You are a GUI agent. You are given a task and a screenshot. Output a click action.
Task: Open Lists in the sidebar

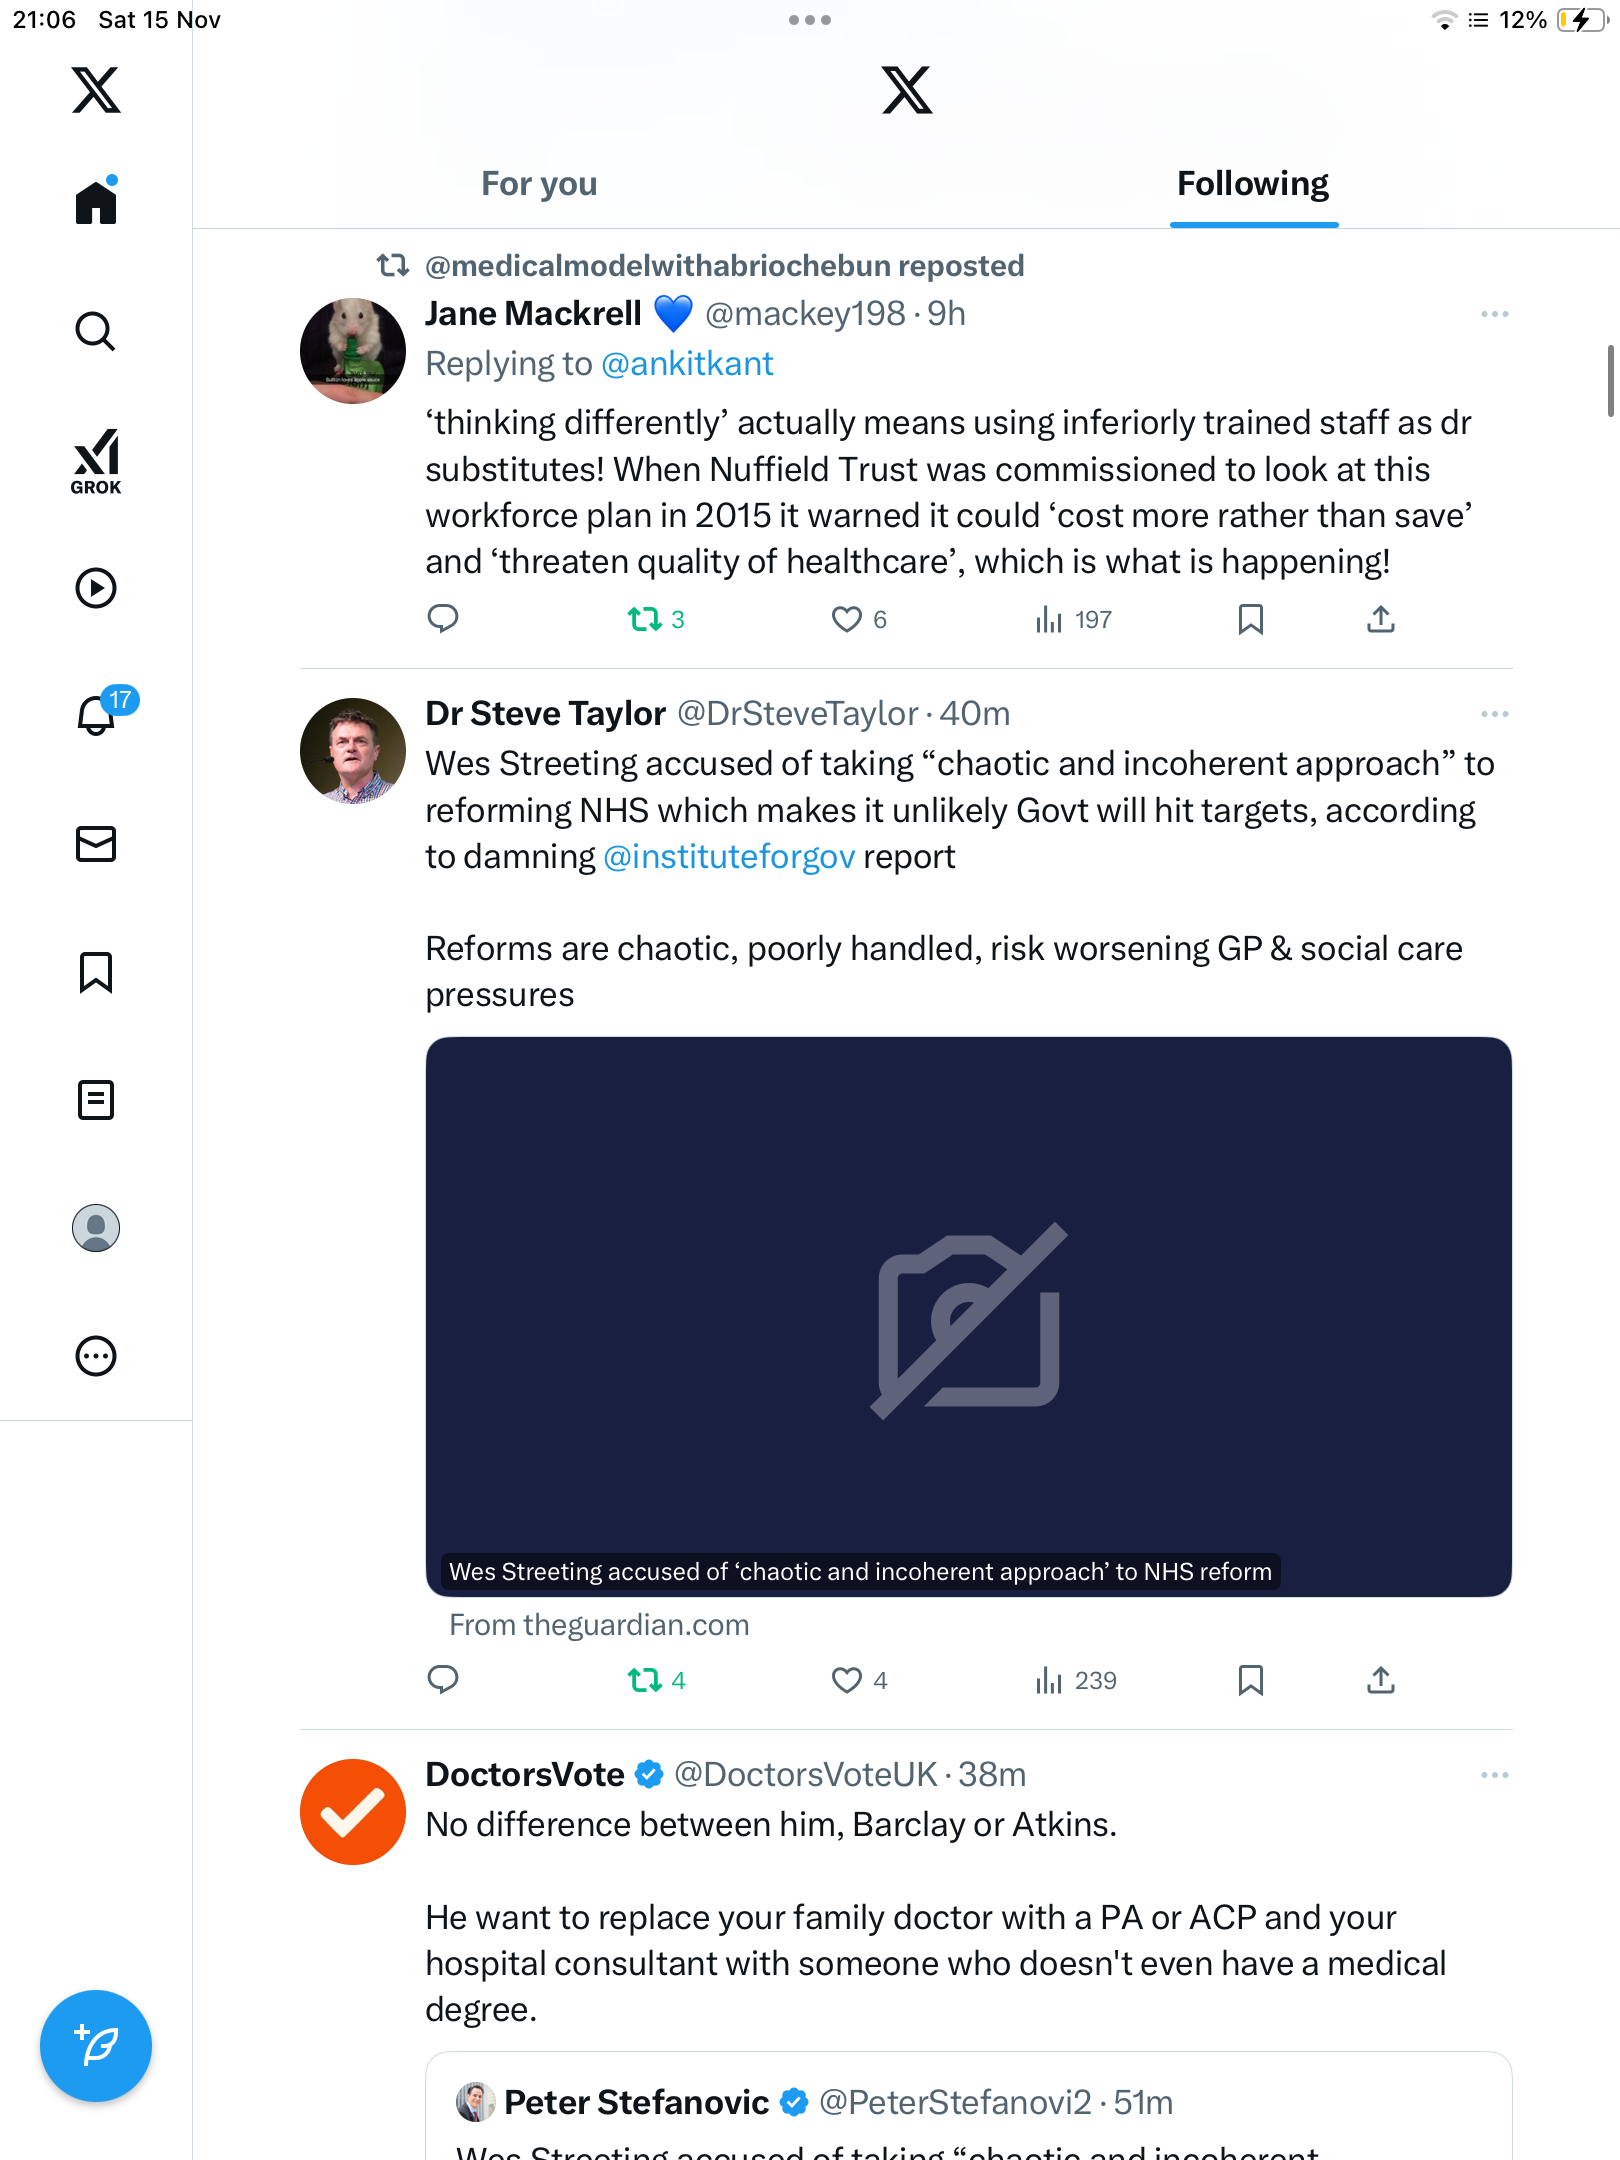(96, 1100)
